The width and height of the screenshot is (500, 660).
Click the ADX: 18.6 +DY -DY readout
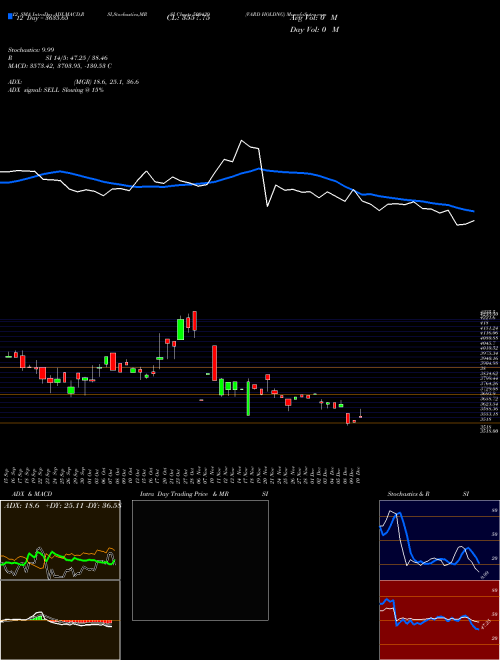62,505
